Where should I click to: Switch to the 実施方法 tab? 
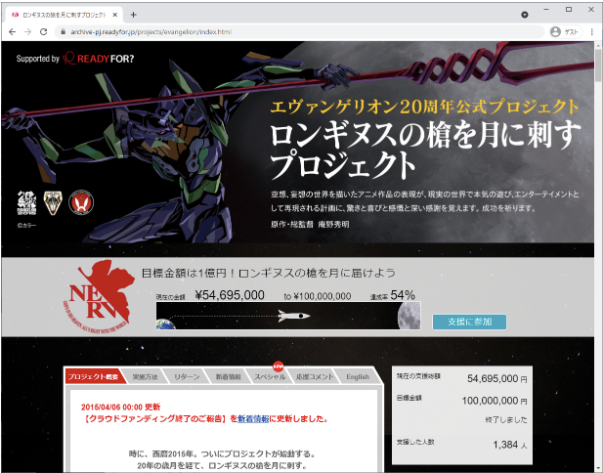145,377
